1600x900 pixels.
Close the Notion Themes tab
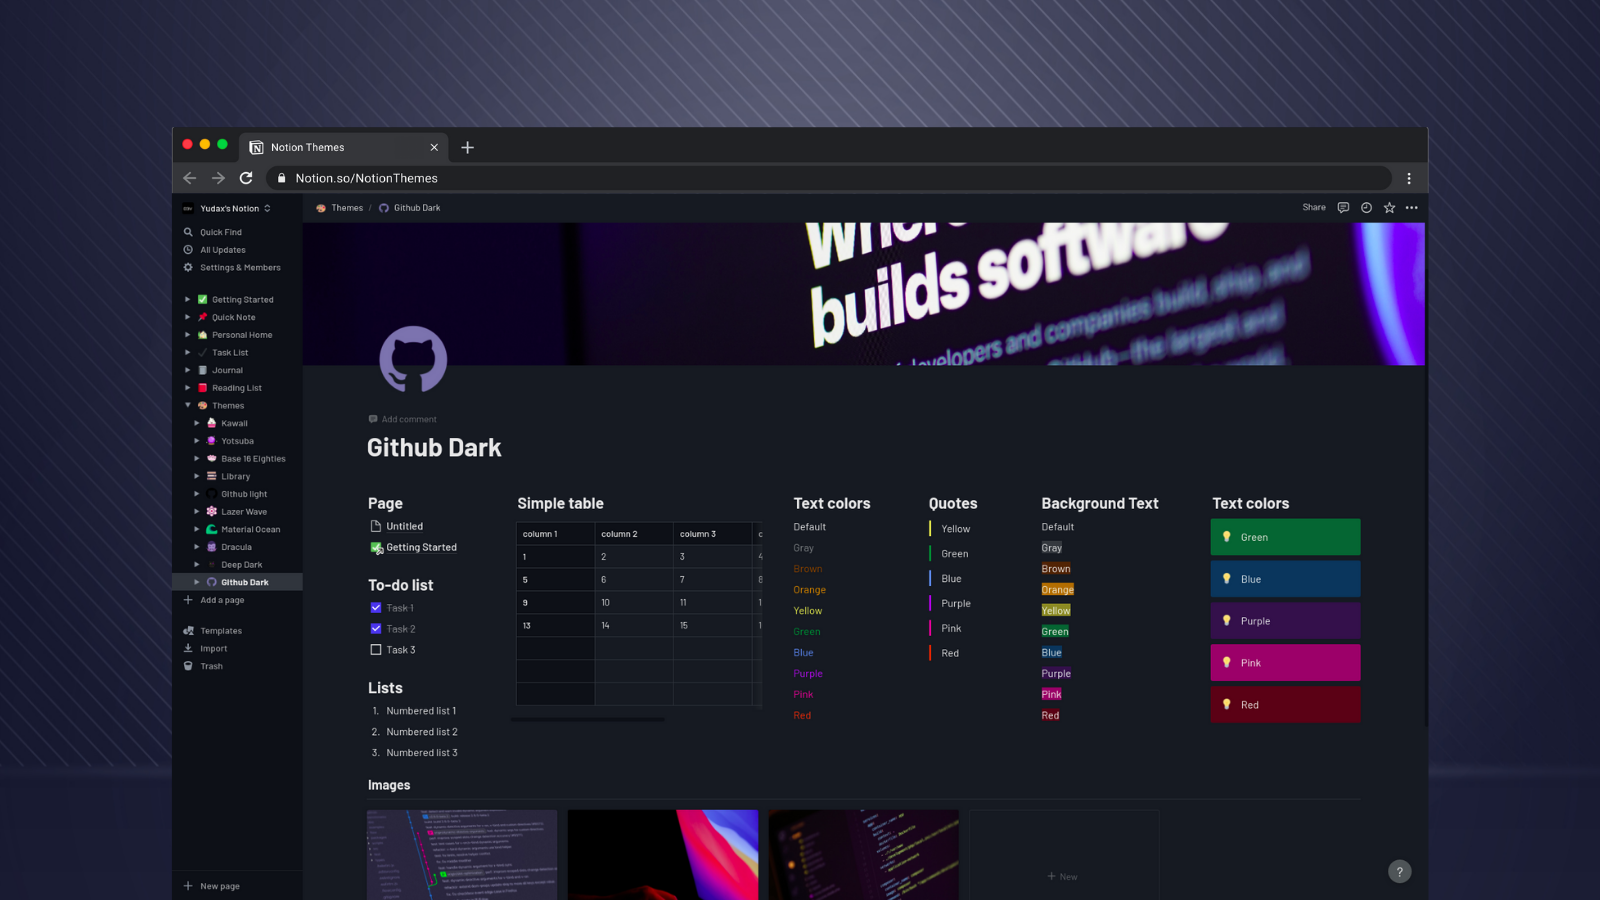tap(434, 147)
